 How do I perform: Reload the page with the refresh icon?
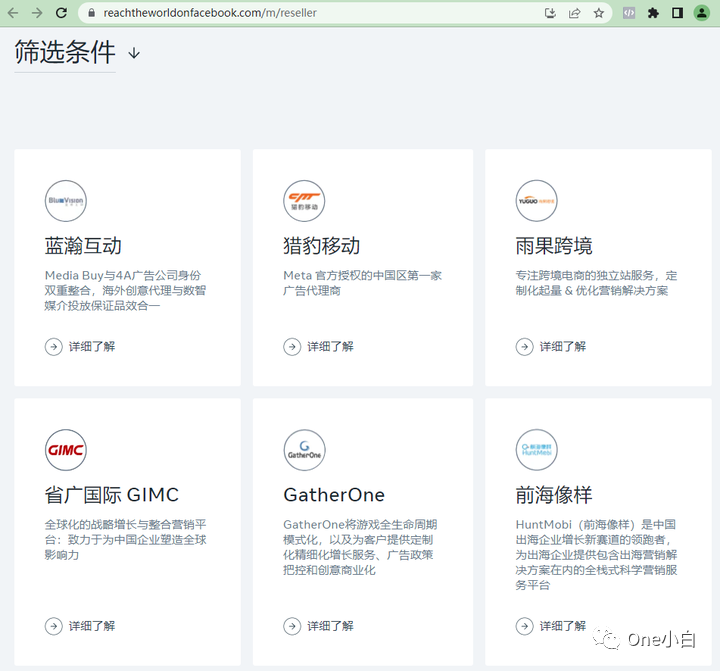click(61, 13)
